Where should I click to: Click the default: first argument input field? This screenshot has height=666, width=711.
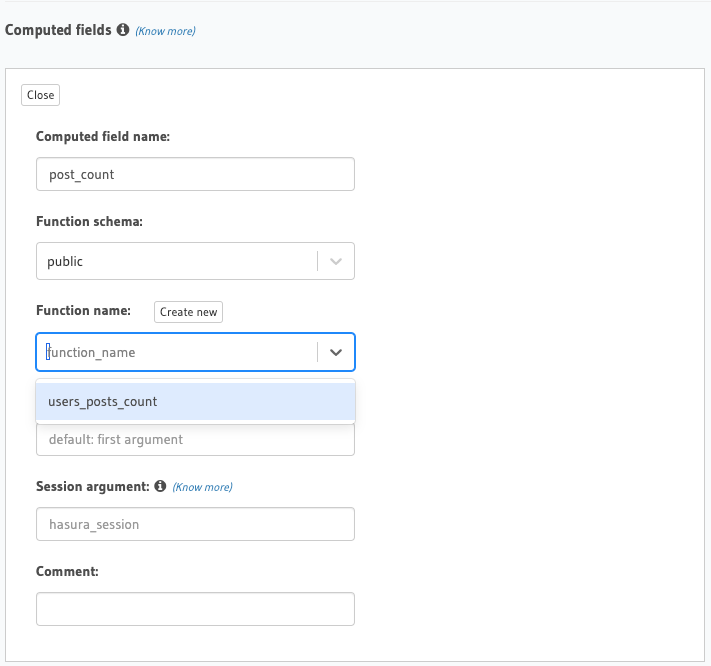(x=195, y=440)
